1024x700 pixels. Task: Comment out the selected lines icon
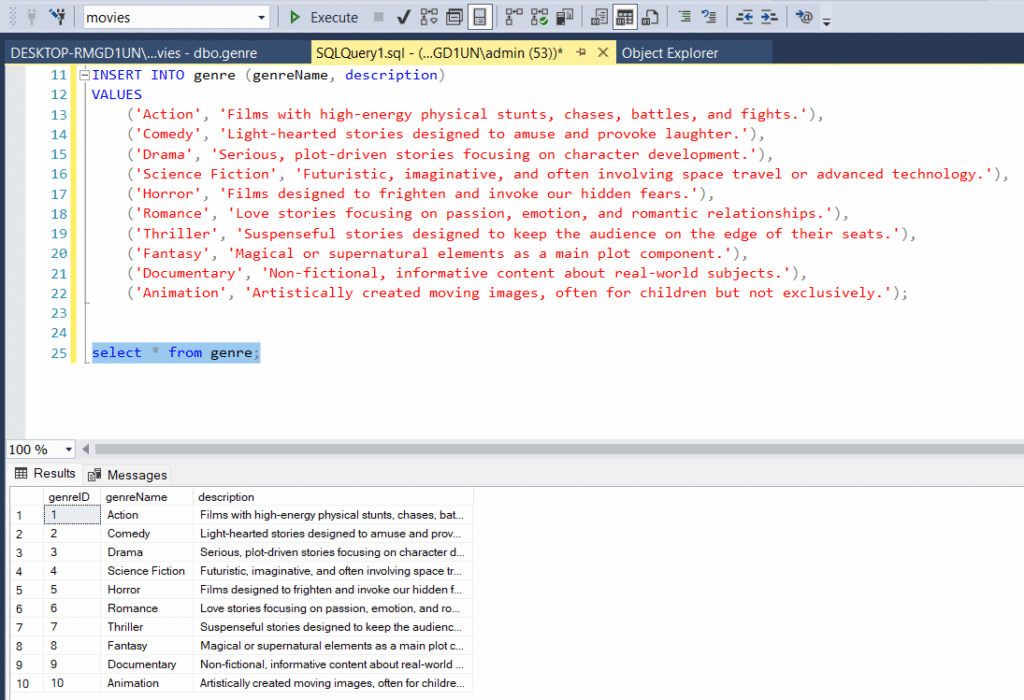(684, 17)
